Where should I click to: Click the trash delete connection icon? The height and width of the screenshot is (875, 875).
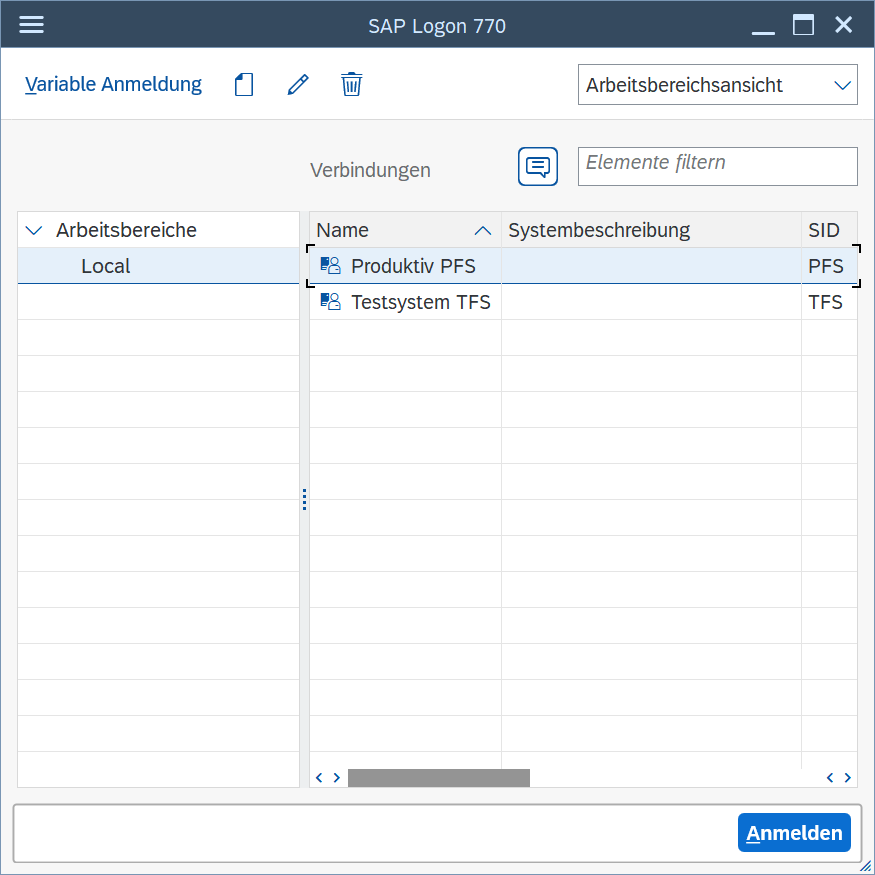351,85
